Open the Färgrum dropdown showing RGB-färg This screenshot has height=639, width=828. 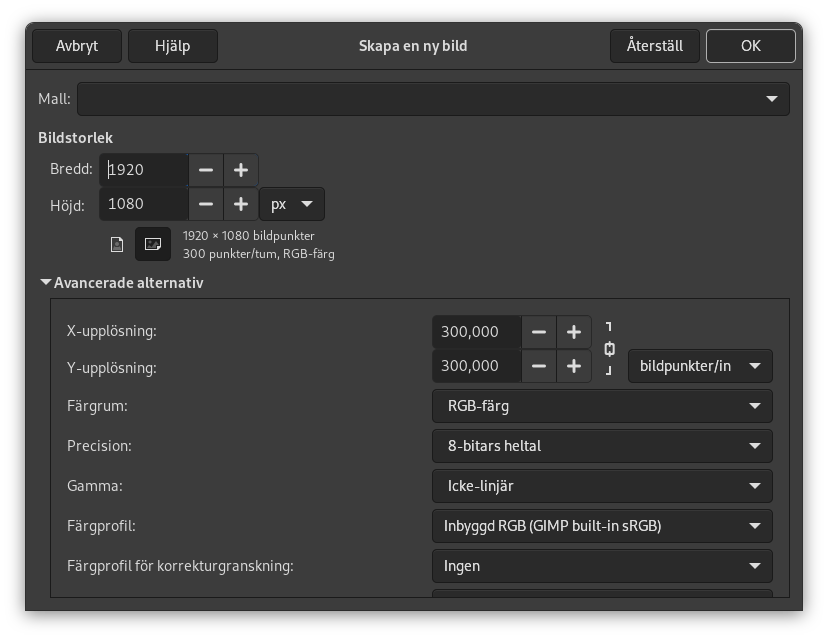602,406
